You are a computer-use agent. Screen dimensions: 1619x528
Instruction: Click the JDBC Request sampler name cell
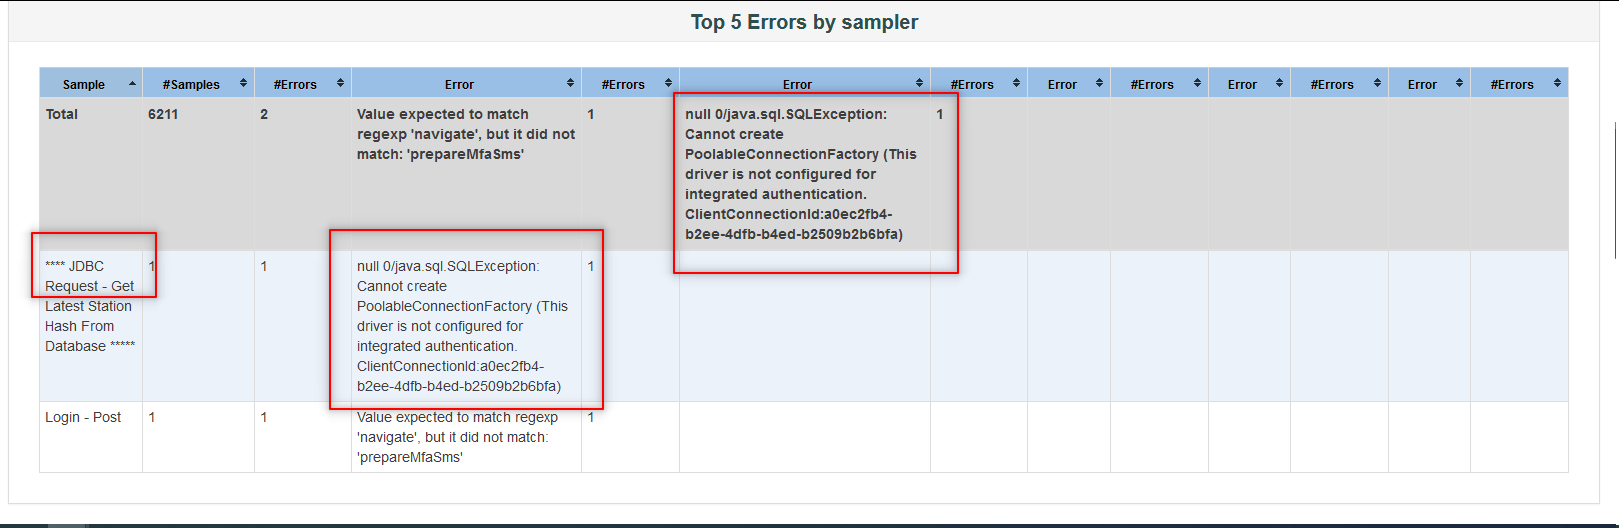[x=89, y=306]
